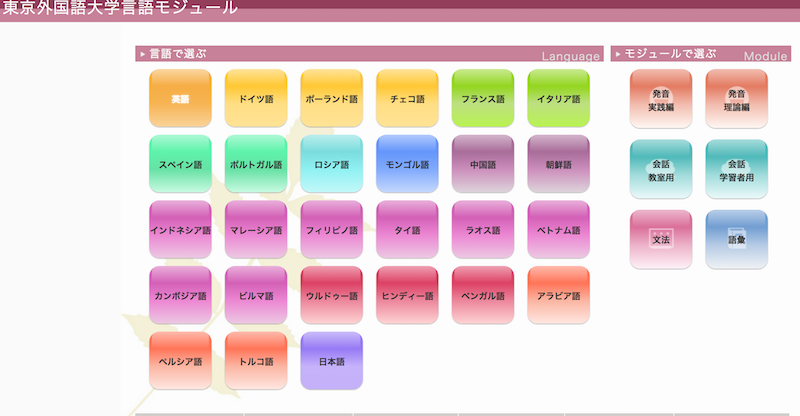Viewport: 800px width, 416px height.
Task: Open the インドネシア語 tile
Action: pos(180,229)
